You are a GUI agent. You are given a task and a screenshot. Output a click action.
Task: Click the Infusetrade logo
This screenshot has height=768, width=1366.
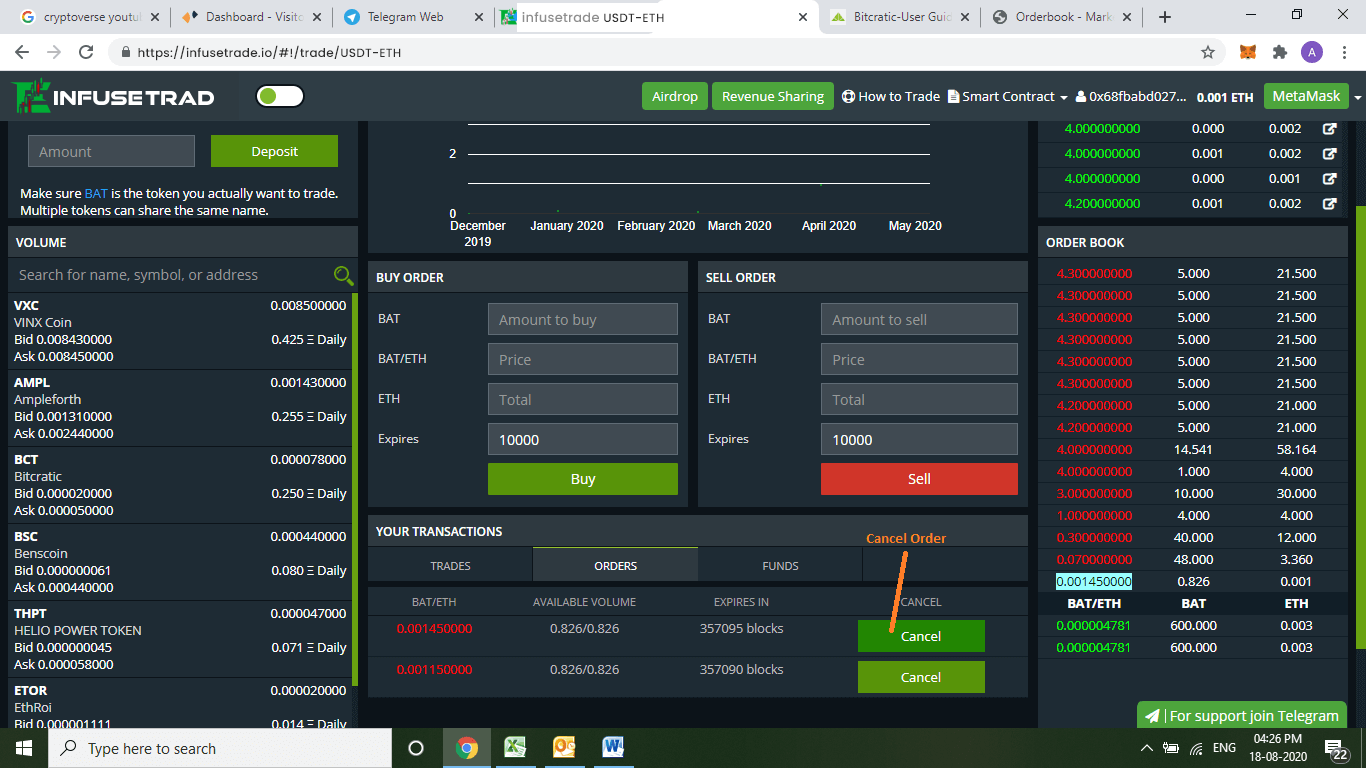115,96
